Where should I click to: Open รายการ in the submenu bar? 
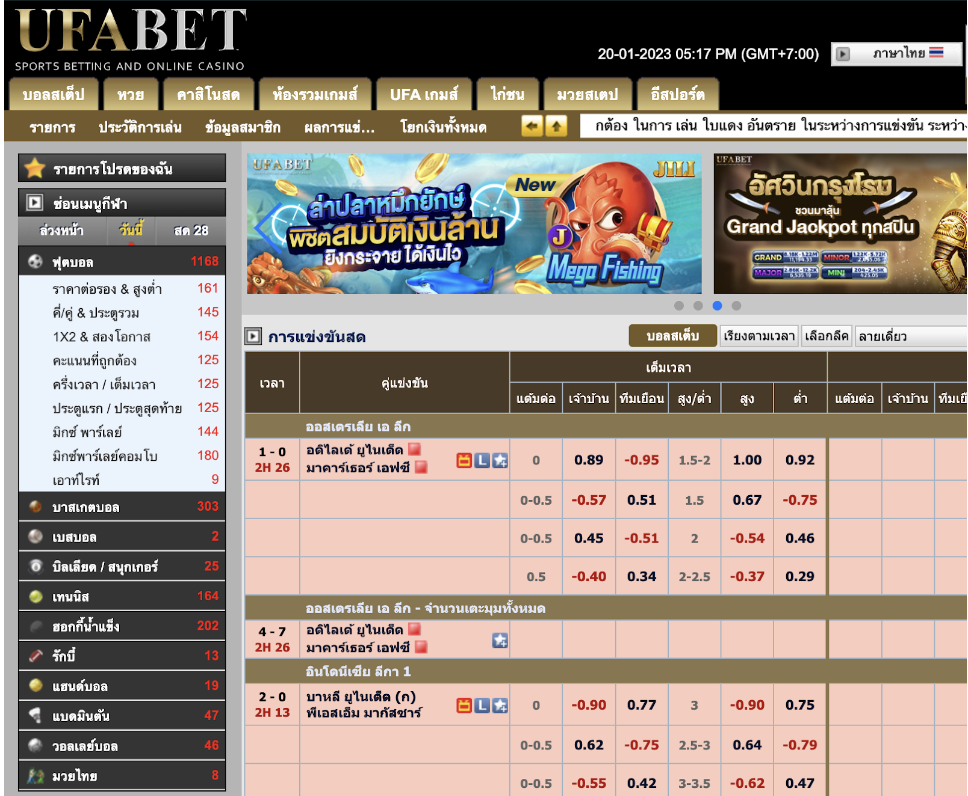[x=52, y=127]
